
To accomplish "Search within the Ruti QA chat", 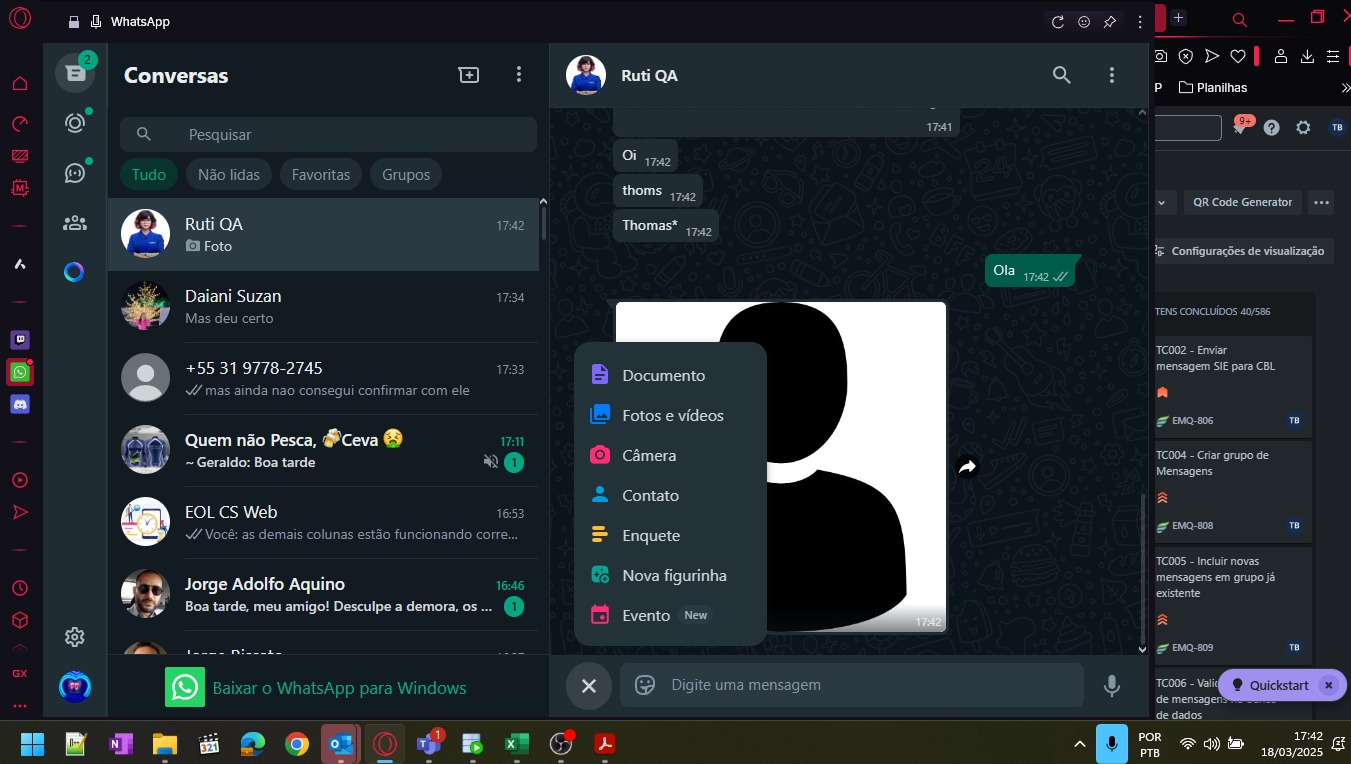I will [1062, 75].
